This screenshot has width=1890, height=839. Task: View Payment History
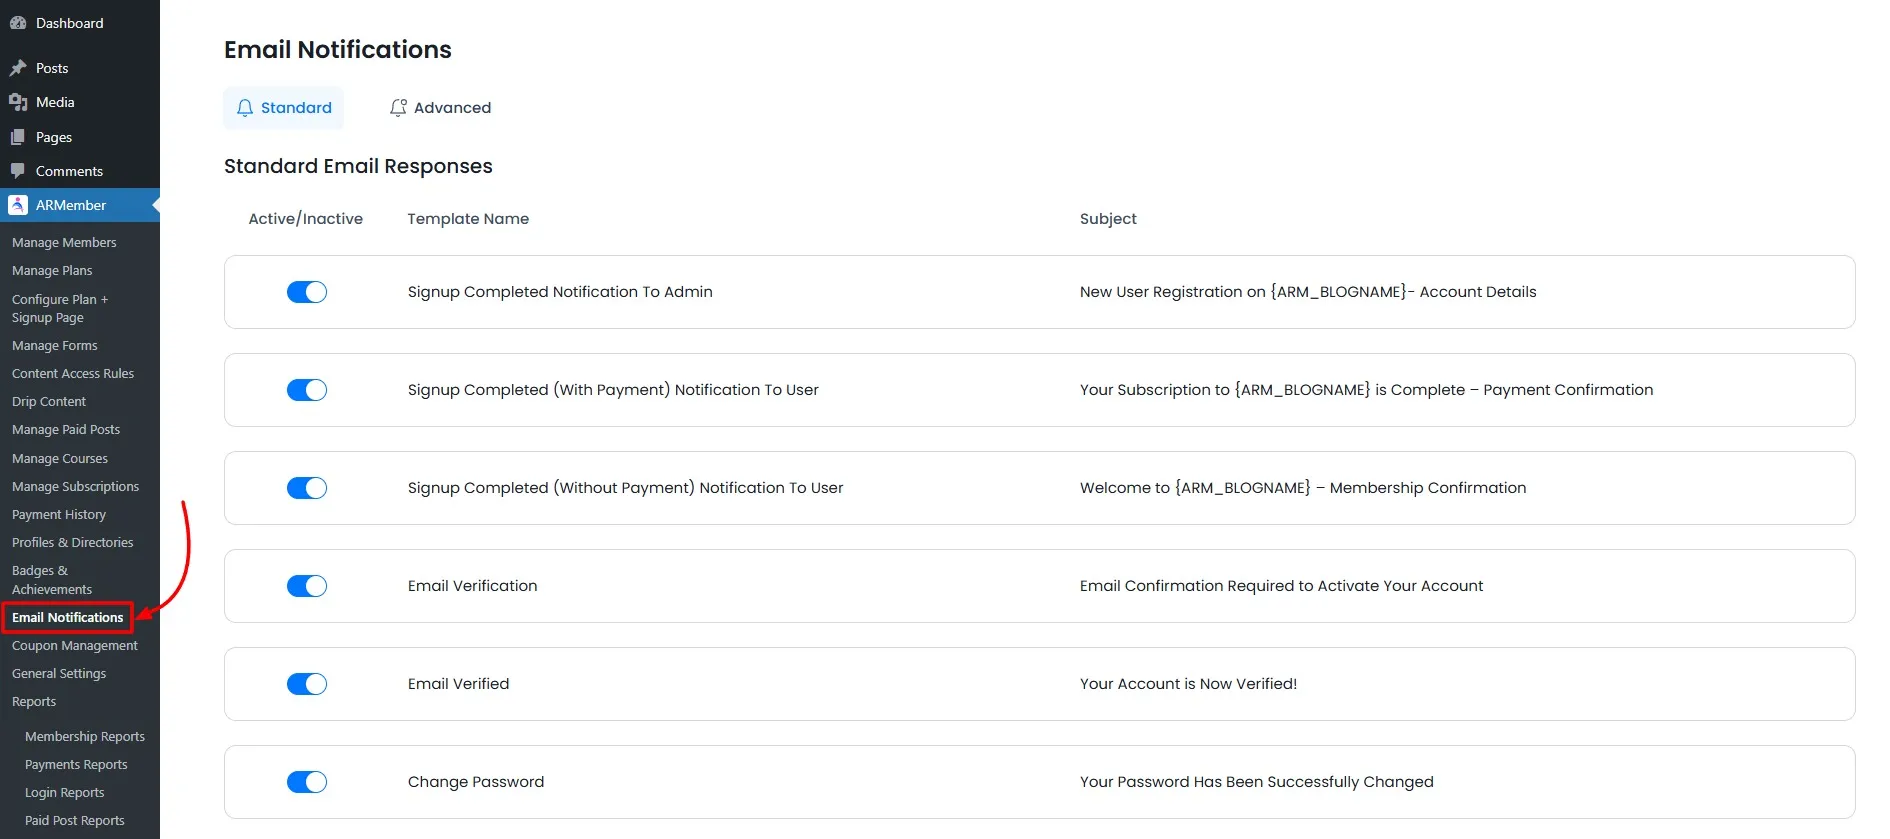[59, 514]
